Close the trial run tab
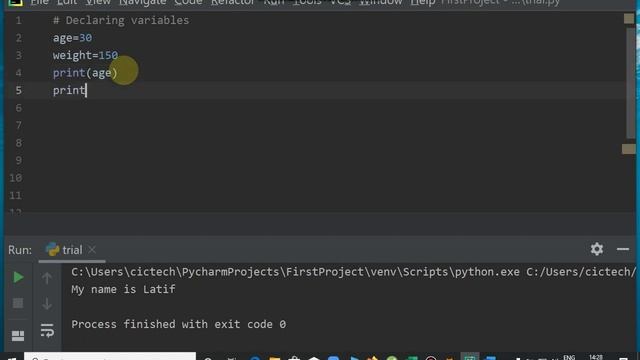The height and width of the screenshot is (360, 640). tap(92, 249)
